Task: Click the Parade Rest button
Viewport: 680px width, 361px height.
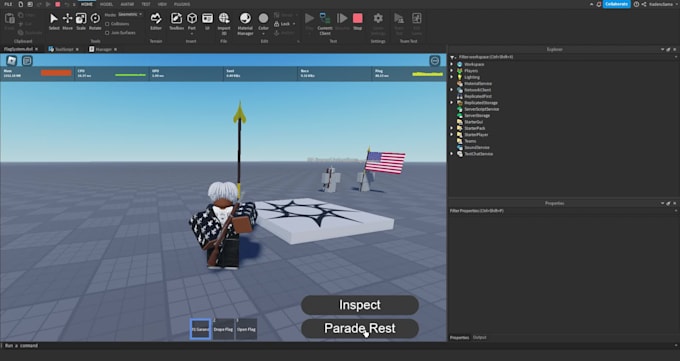Action: click(x=360, y=328)
